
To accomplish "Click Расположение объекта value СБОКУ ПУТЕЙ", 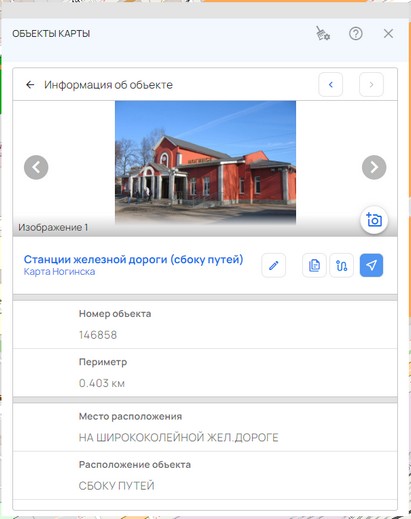I will click(x=116, y=486).
